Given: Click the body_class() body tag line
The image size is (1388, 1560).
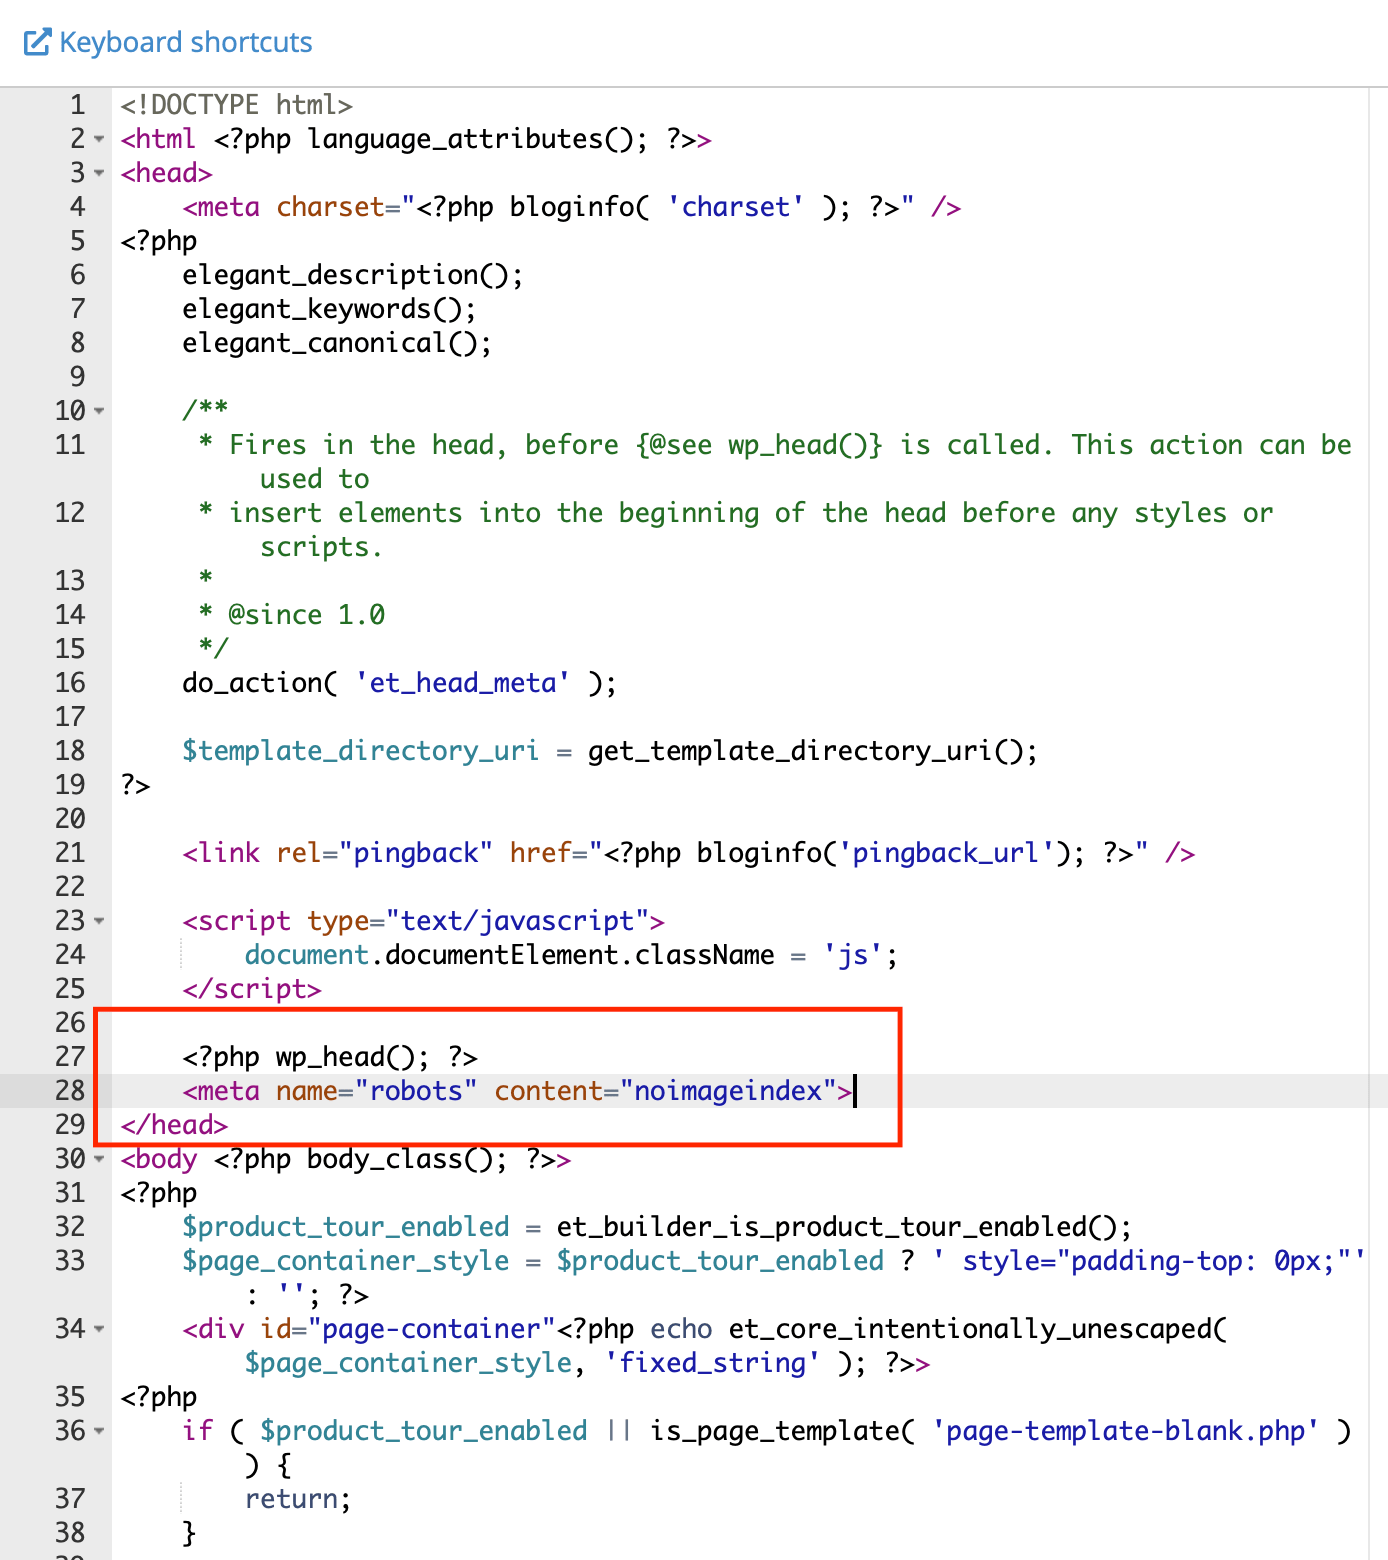Looking at the screenshot, I should [x=346, y=1159].
